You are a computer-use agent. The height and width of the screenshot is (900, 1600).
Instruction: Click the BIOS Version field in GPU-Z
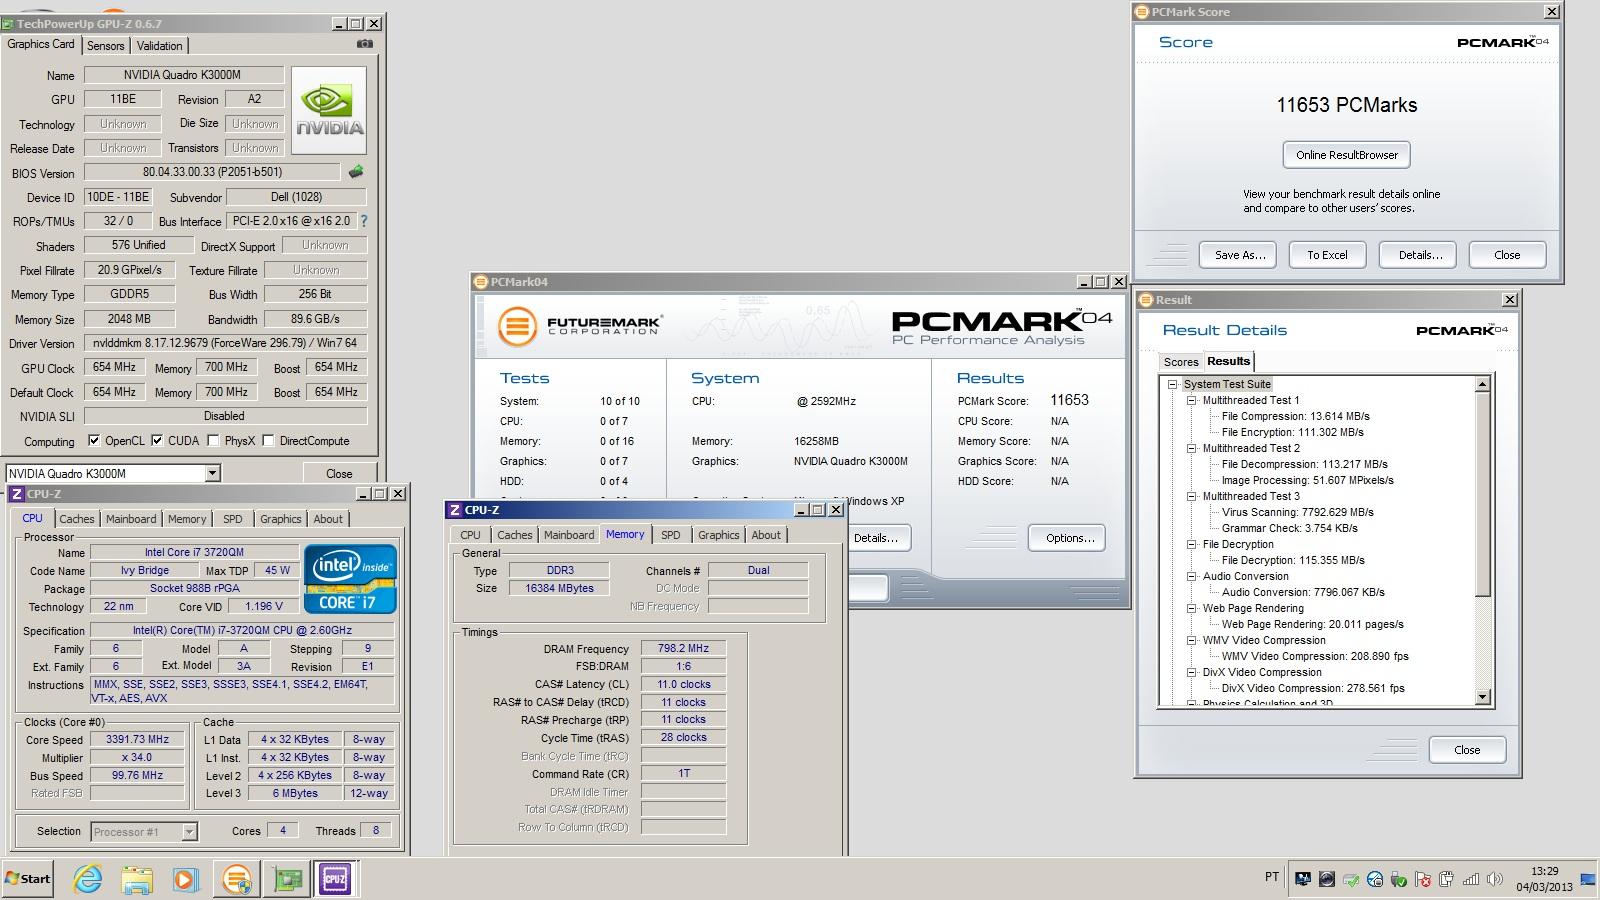(x=212, y=172)
